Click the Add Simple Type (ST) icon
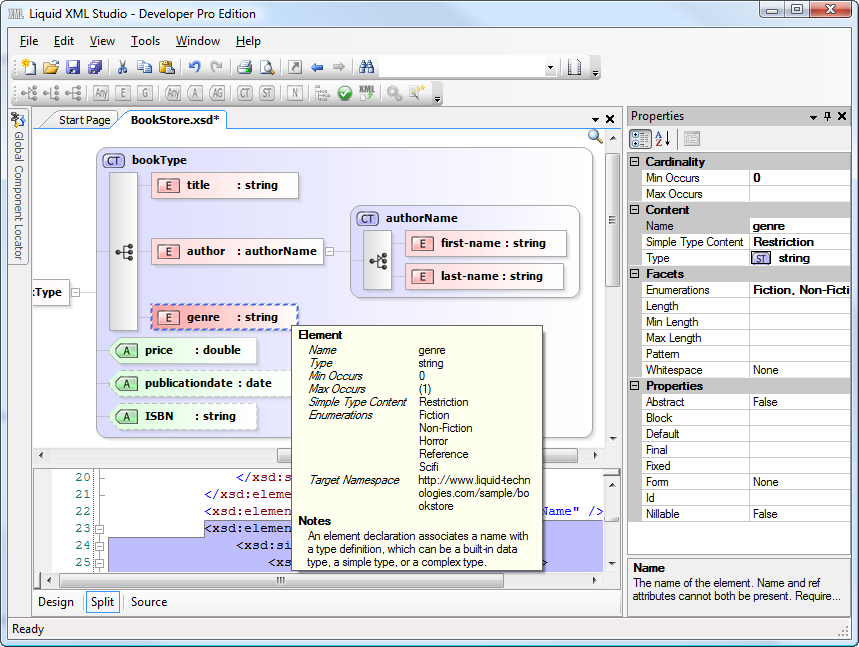The width and height of the screenshot is (859, 647). [x=267, y=93]
